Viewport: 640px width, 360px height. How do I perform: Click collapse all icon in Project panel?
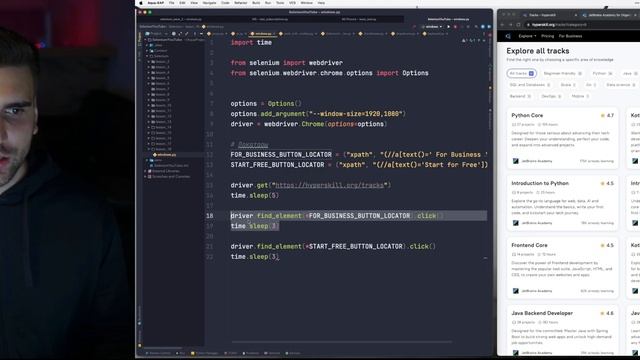(187, 33)
